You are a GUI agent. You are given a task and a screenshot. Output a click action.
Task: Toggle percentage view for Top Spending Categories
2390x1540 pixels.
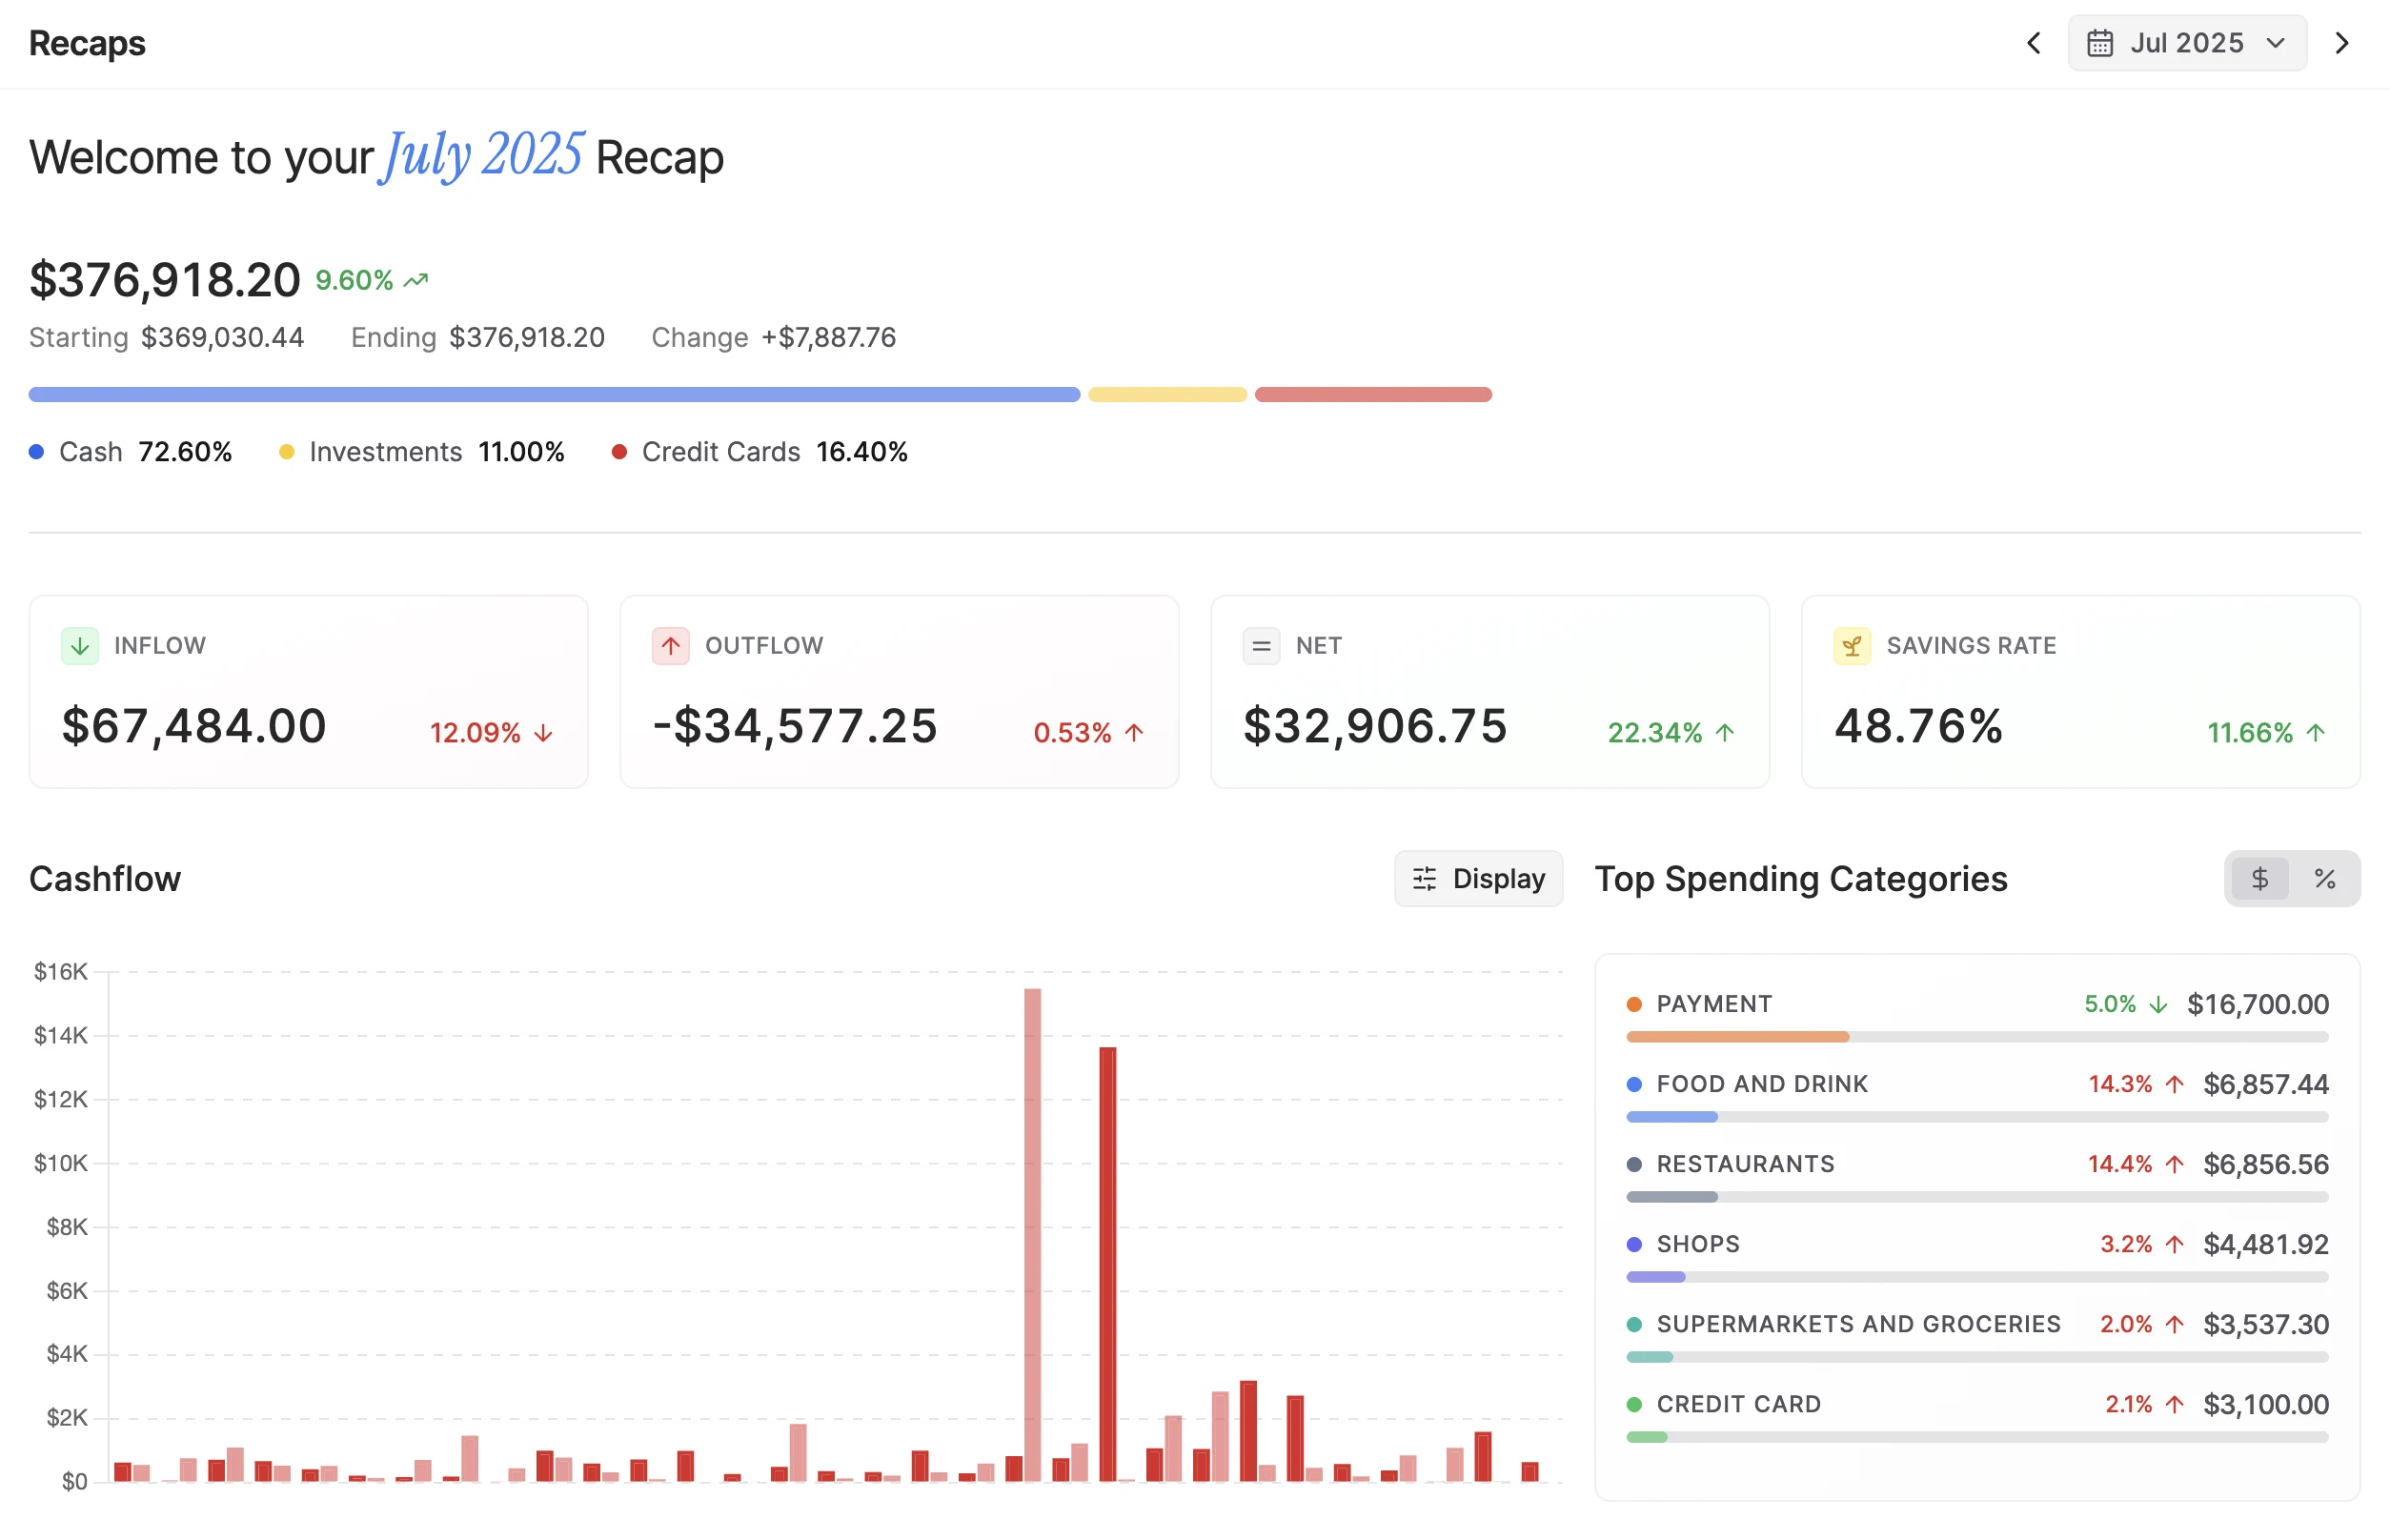(x=2324, y=878)
